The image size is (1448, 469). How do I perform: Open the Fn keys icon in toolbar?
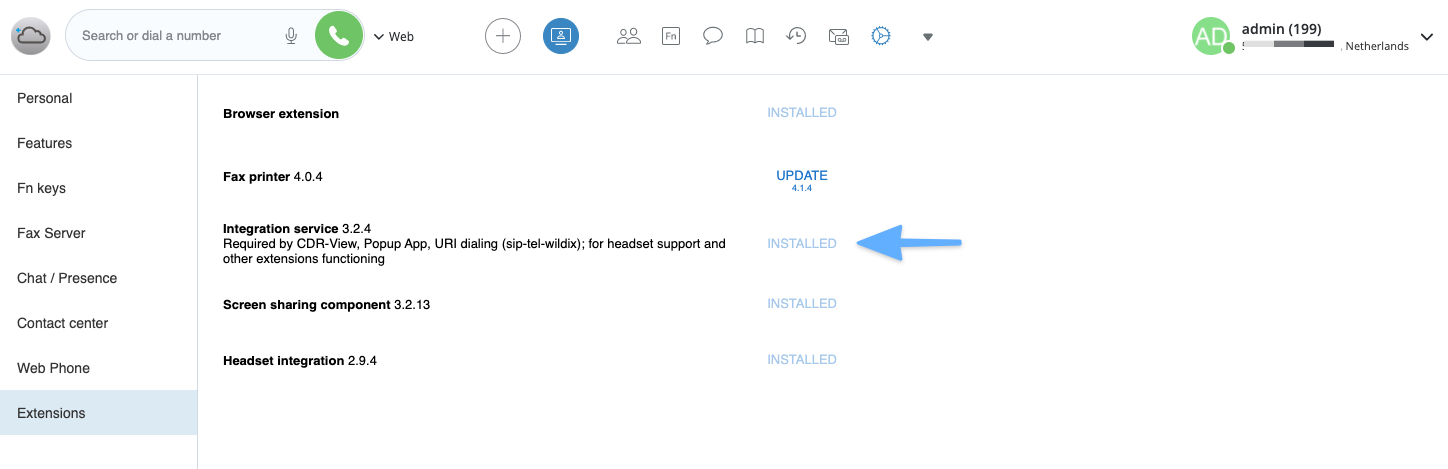pos(671,37)
